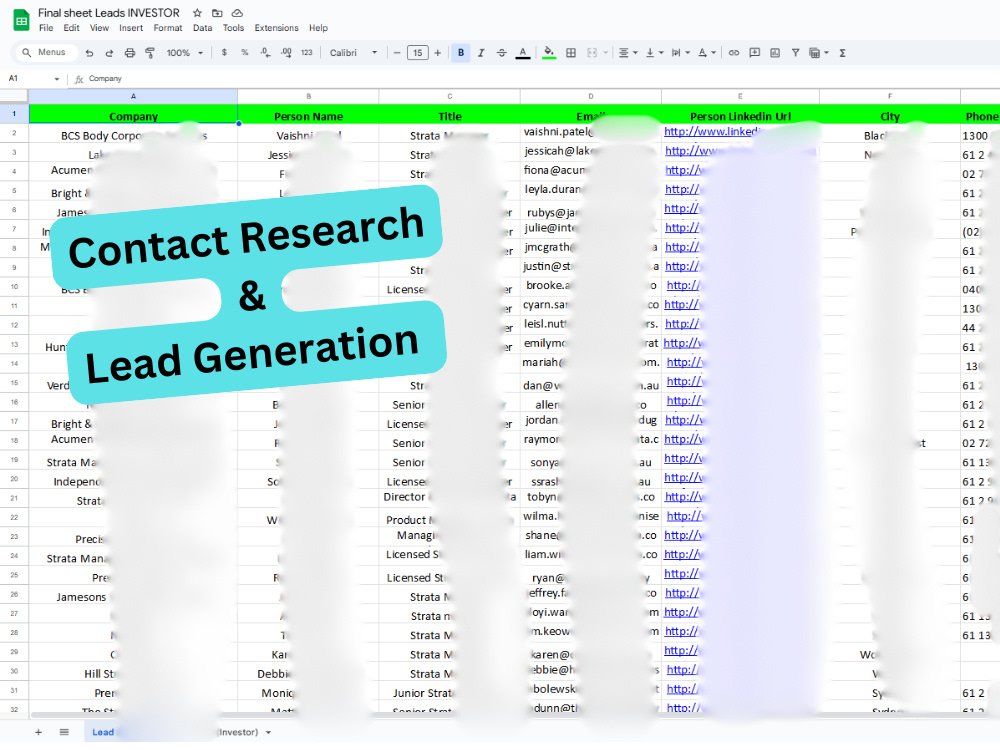Screen dimensions: 1000x750
Task: Toggle Strikethrough formatting
Action: tap(501, 53)
